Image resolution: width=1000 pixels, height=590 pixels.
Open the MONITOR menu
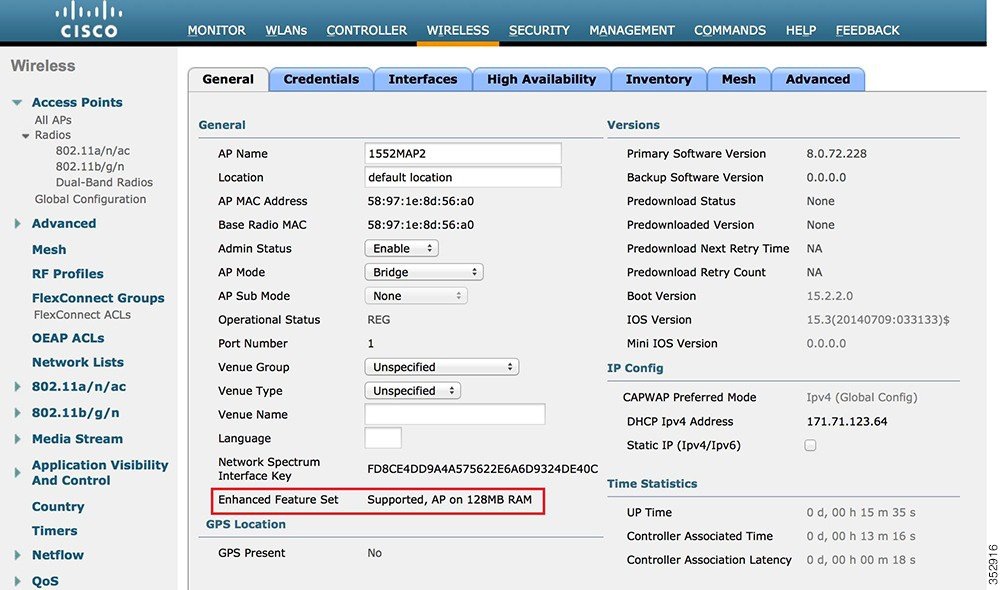(x=216, y=30)
